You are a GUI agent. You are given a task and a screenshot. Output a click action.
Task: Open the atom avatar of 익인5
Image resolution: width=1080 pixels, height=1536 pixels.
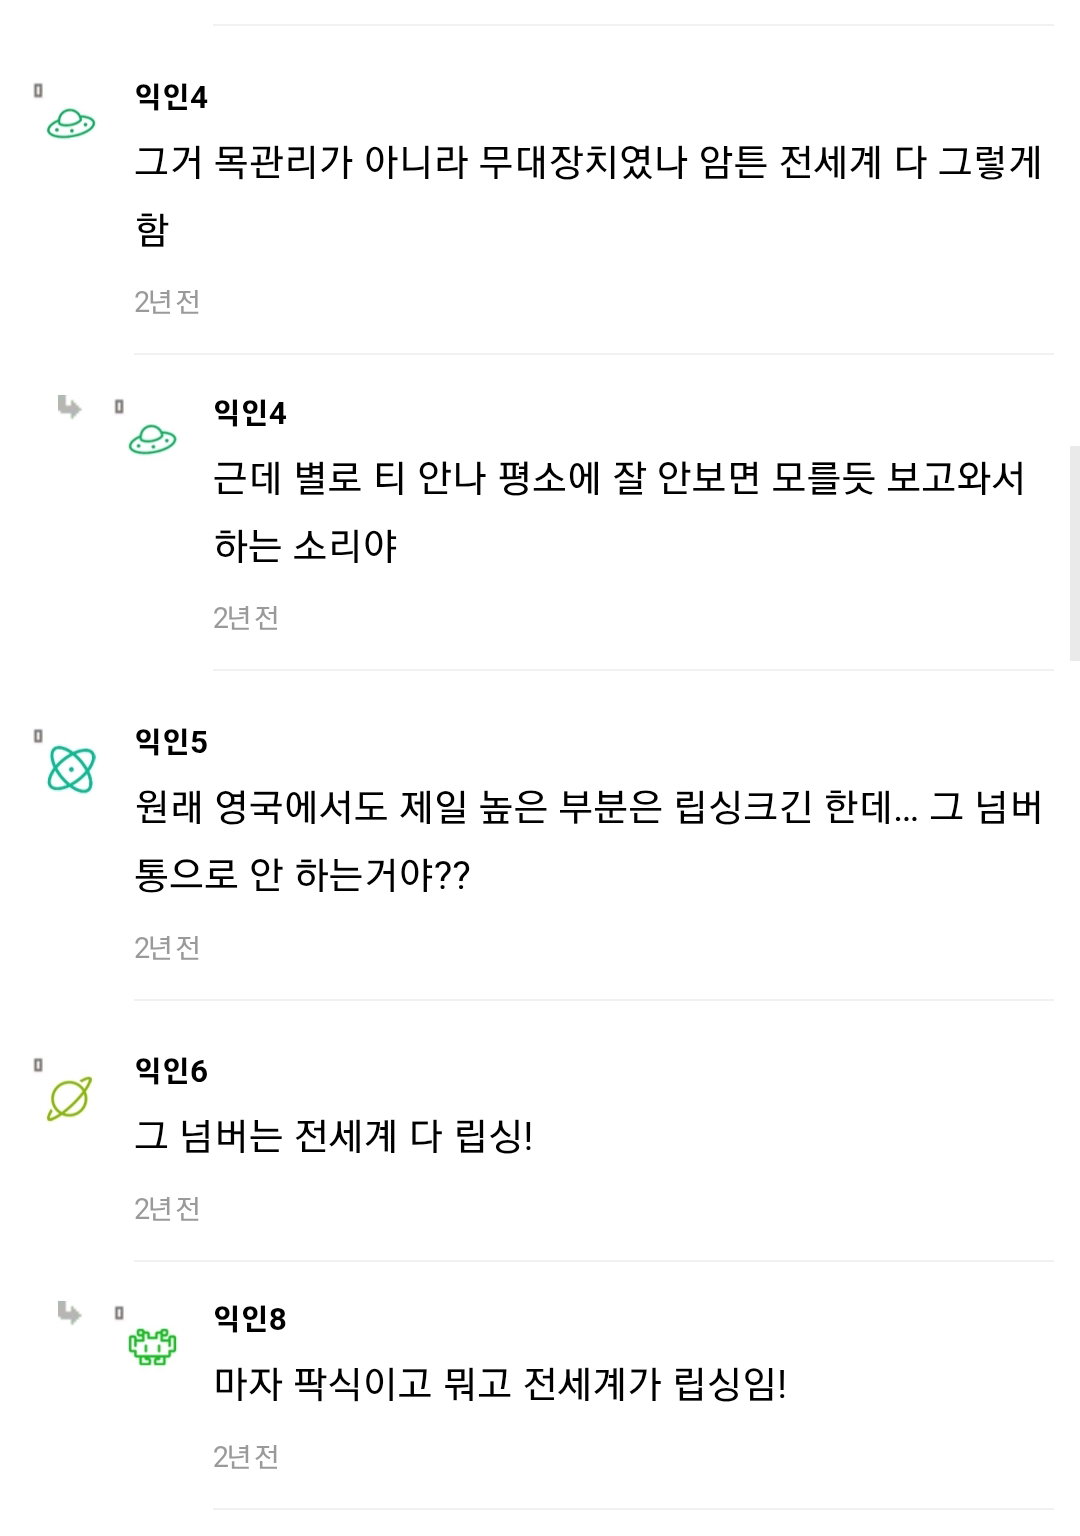pos(71,769)
